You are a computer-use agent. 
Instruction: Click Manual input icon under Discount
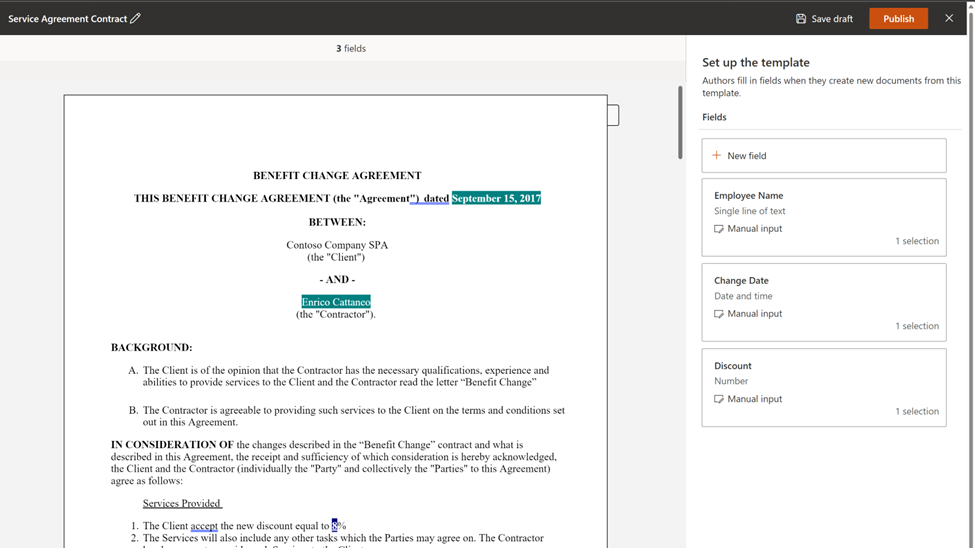[719, 399]
